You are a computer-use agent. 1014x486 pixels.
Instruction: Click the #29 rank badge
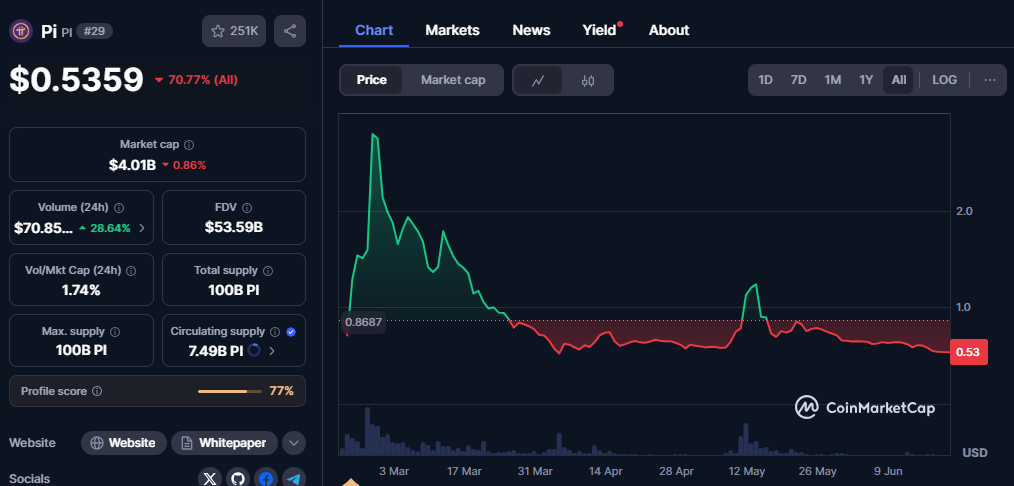94,31
